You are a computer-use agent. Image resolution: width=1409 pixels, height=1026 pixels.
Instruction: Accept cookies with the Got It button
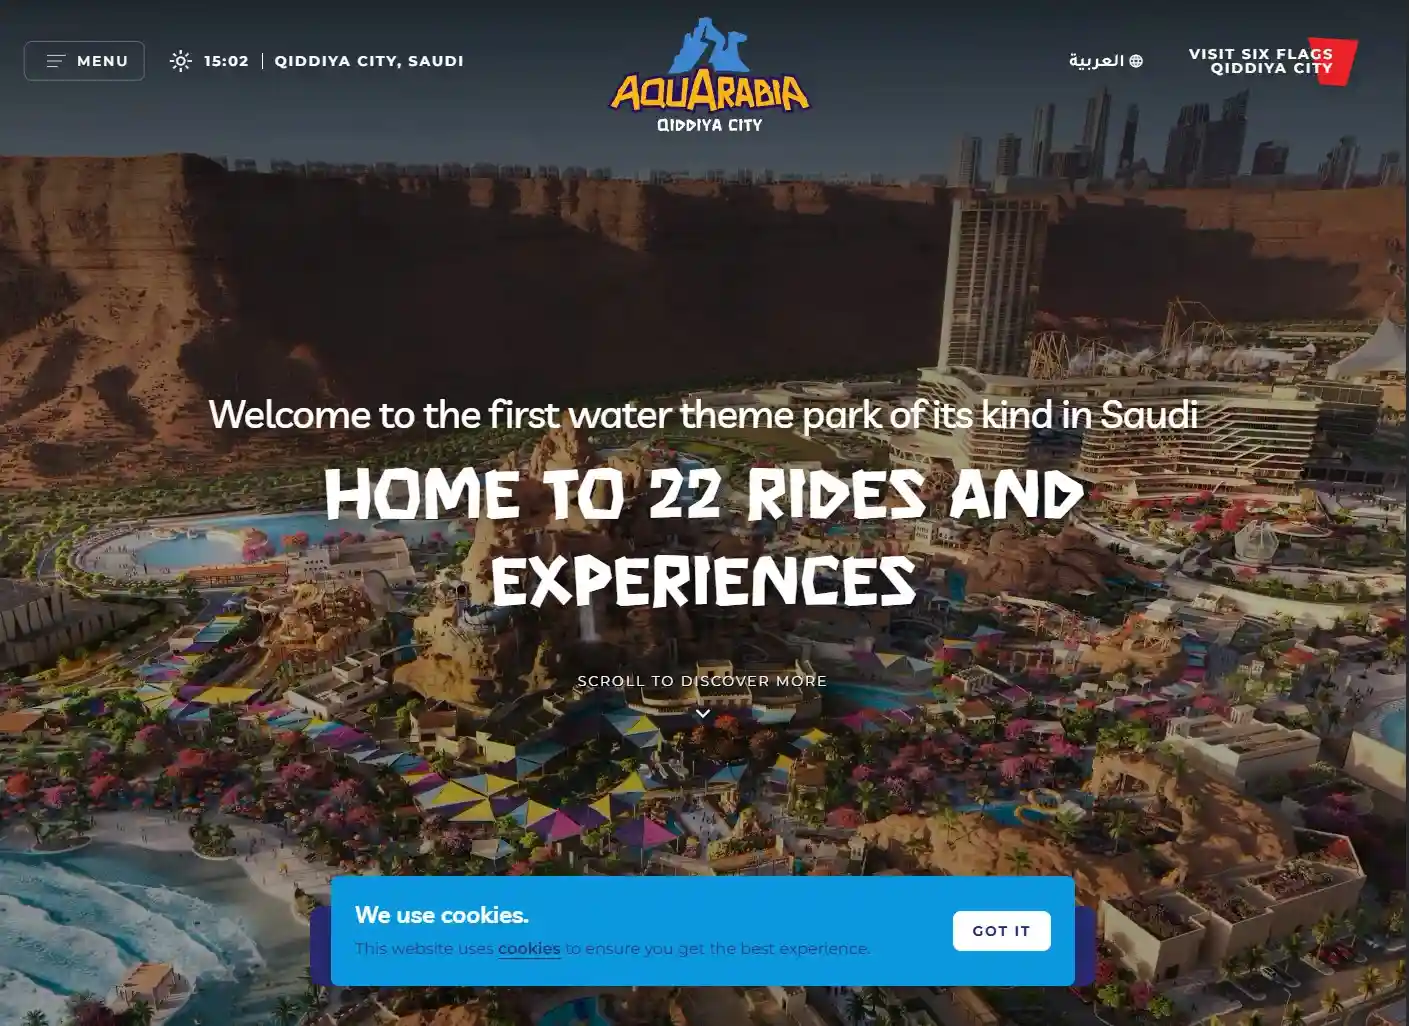1001,931
